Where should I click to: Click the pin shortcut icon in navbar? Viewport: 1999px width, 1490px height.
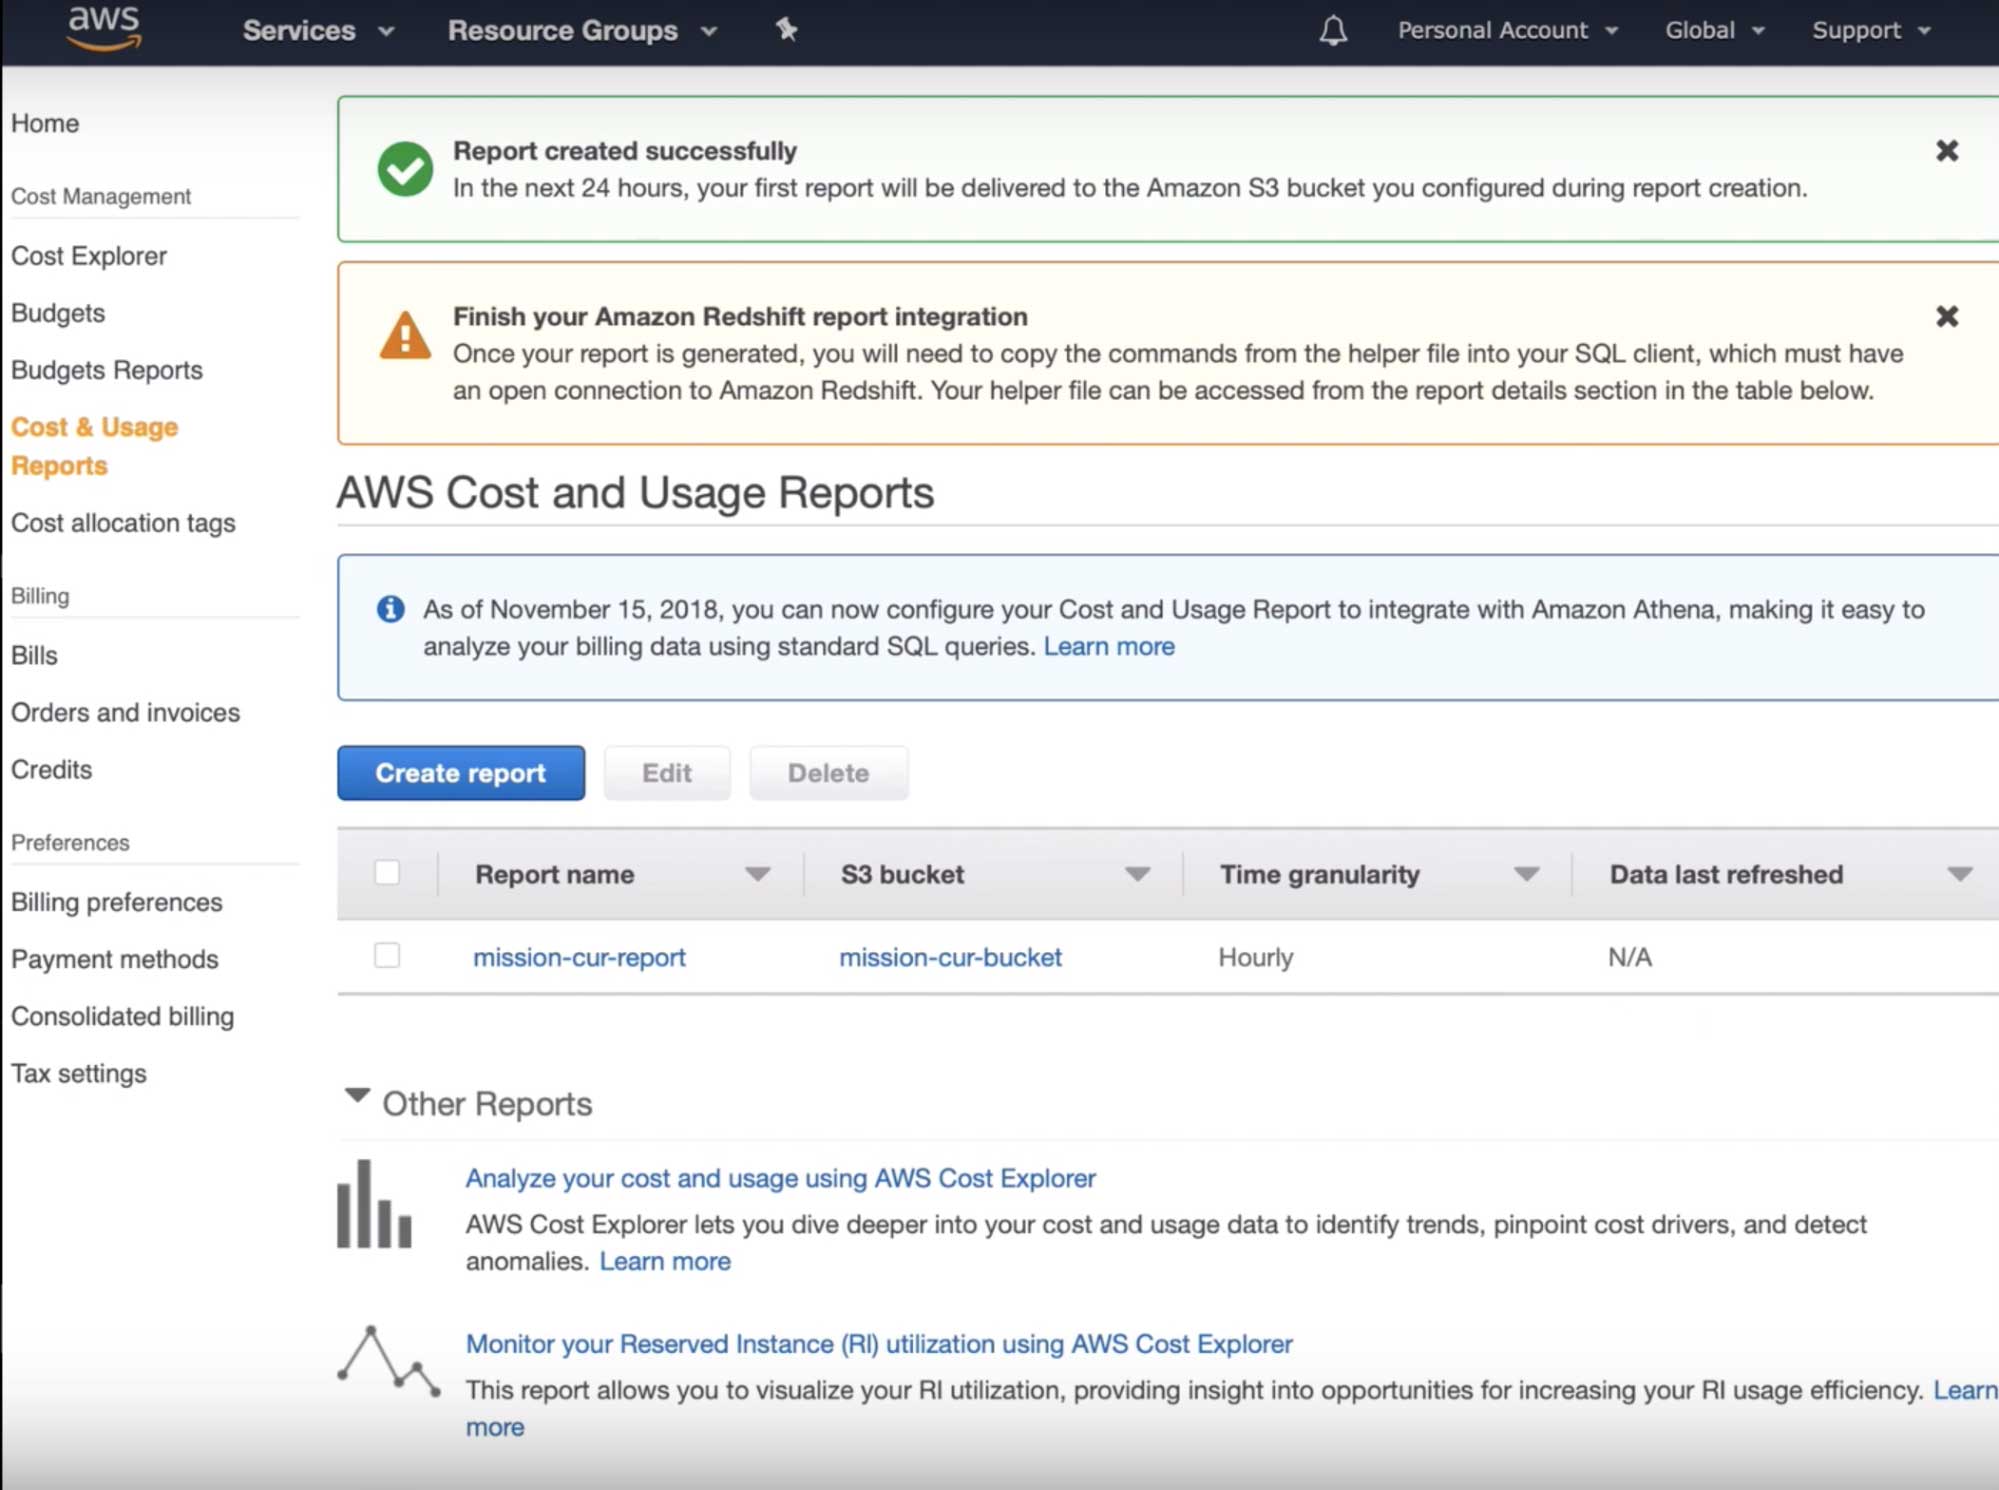pos(787,30)
